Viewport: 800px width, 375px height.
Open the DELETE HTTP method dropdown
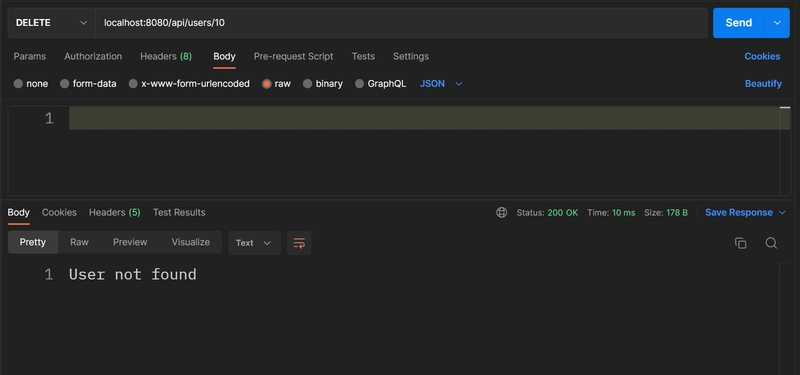[52, 23]
